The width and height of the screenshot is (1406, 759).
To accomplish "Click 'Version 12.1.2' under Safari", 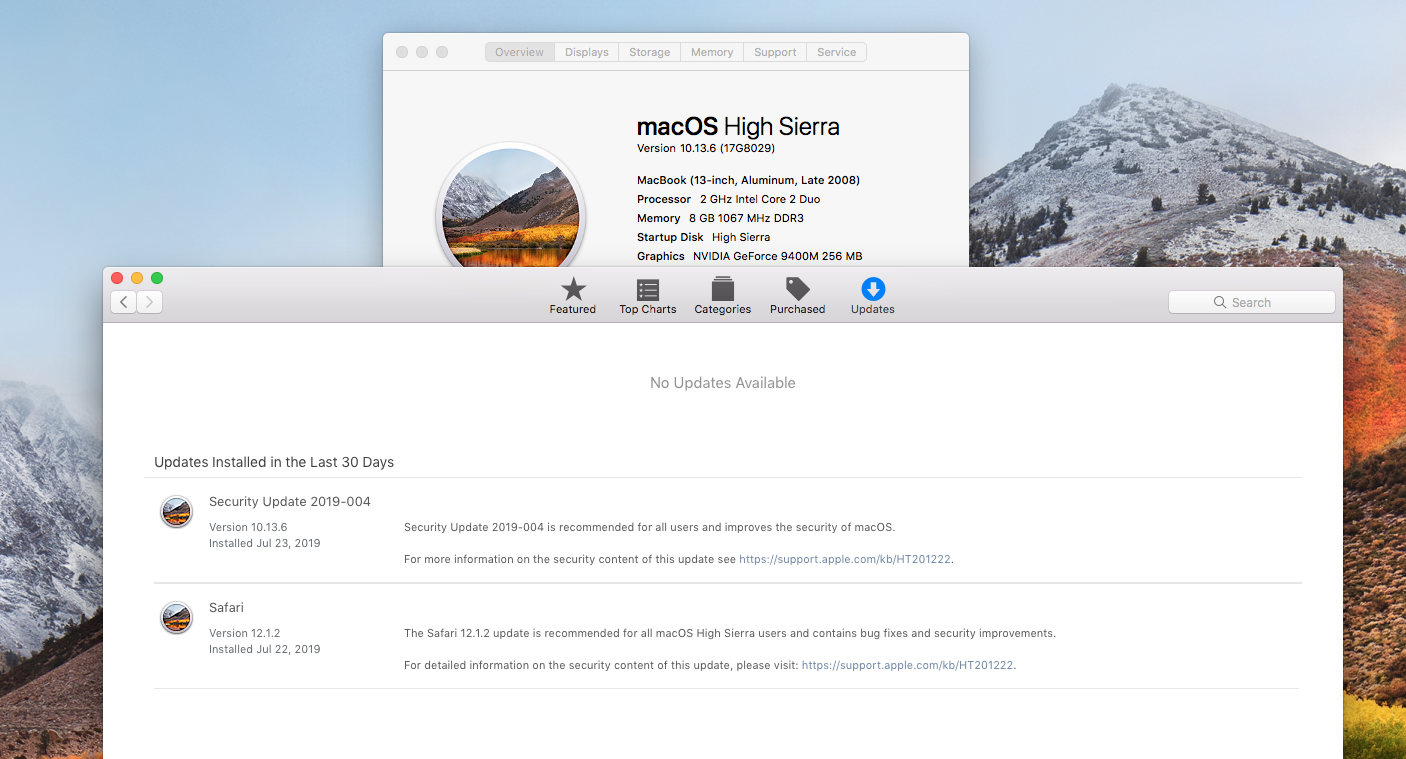I will (245, 633).
